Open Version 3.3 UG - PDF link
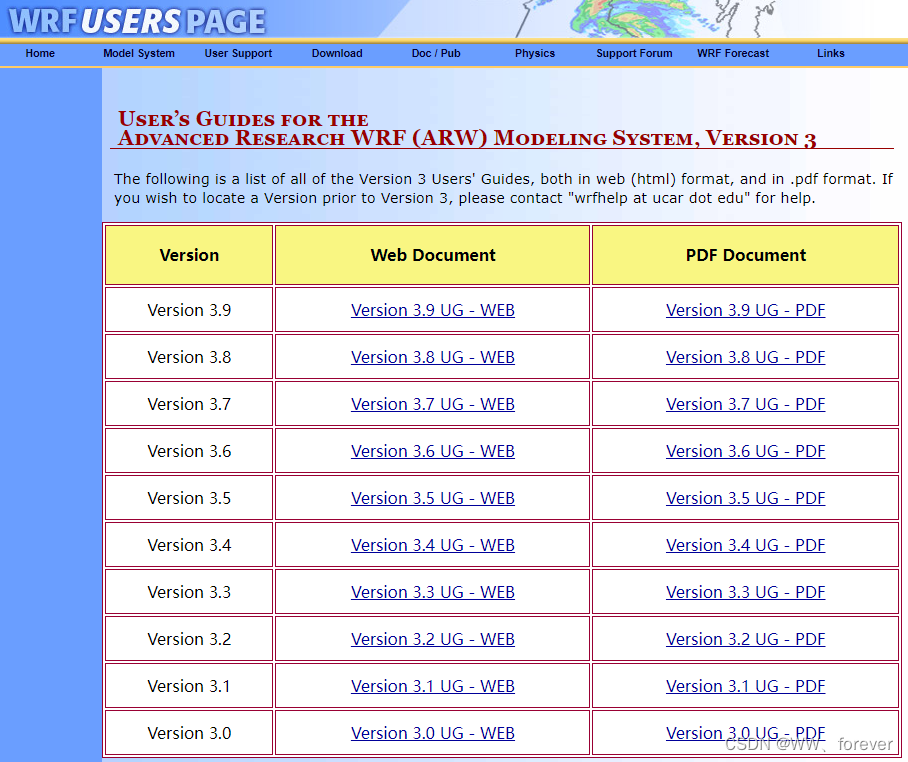908x762 pixels. click(x=745, y=592)
